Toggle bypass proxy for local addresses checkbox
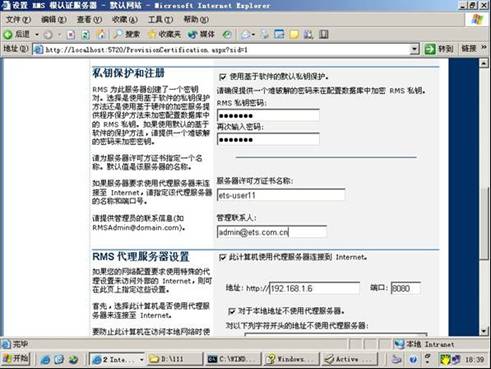The image size is (491, 369). (232, 311)
